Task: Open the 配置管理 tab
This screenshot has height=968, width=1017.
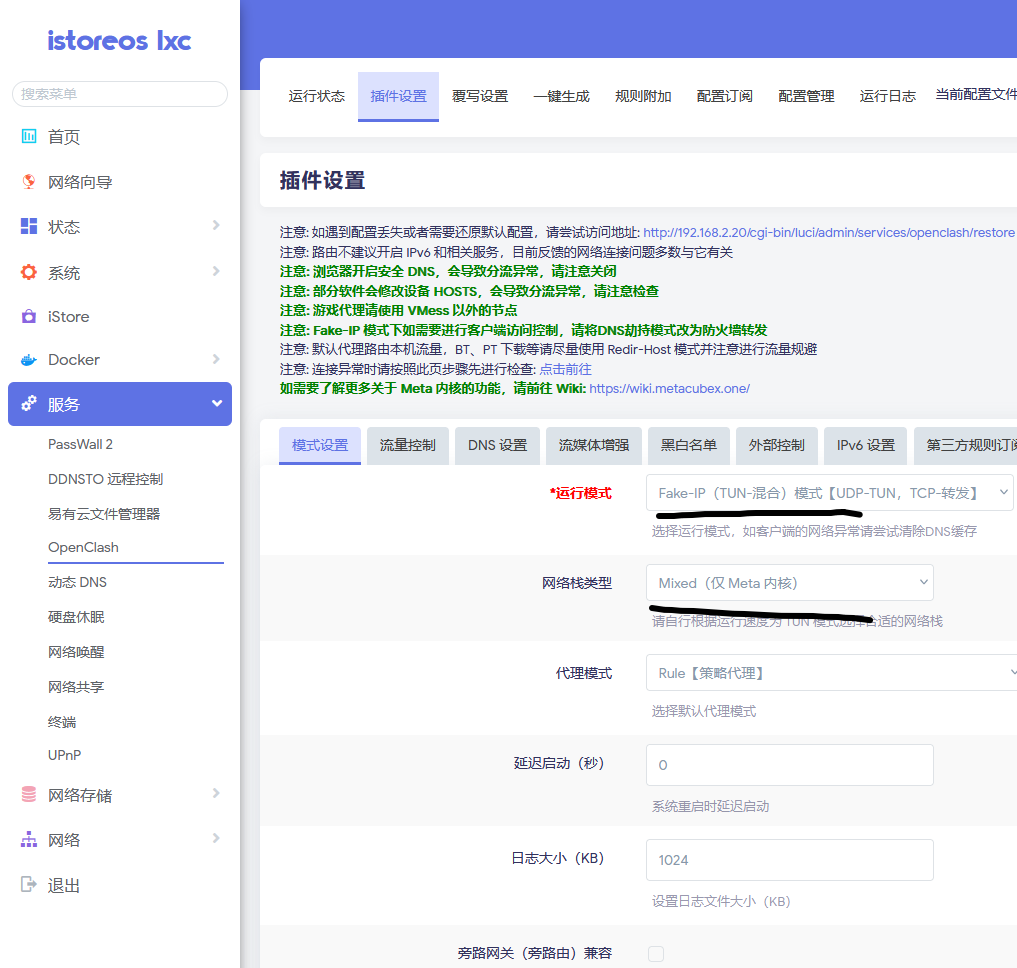Action: click(x=806, y=97)
